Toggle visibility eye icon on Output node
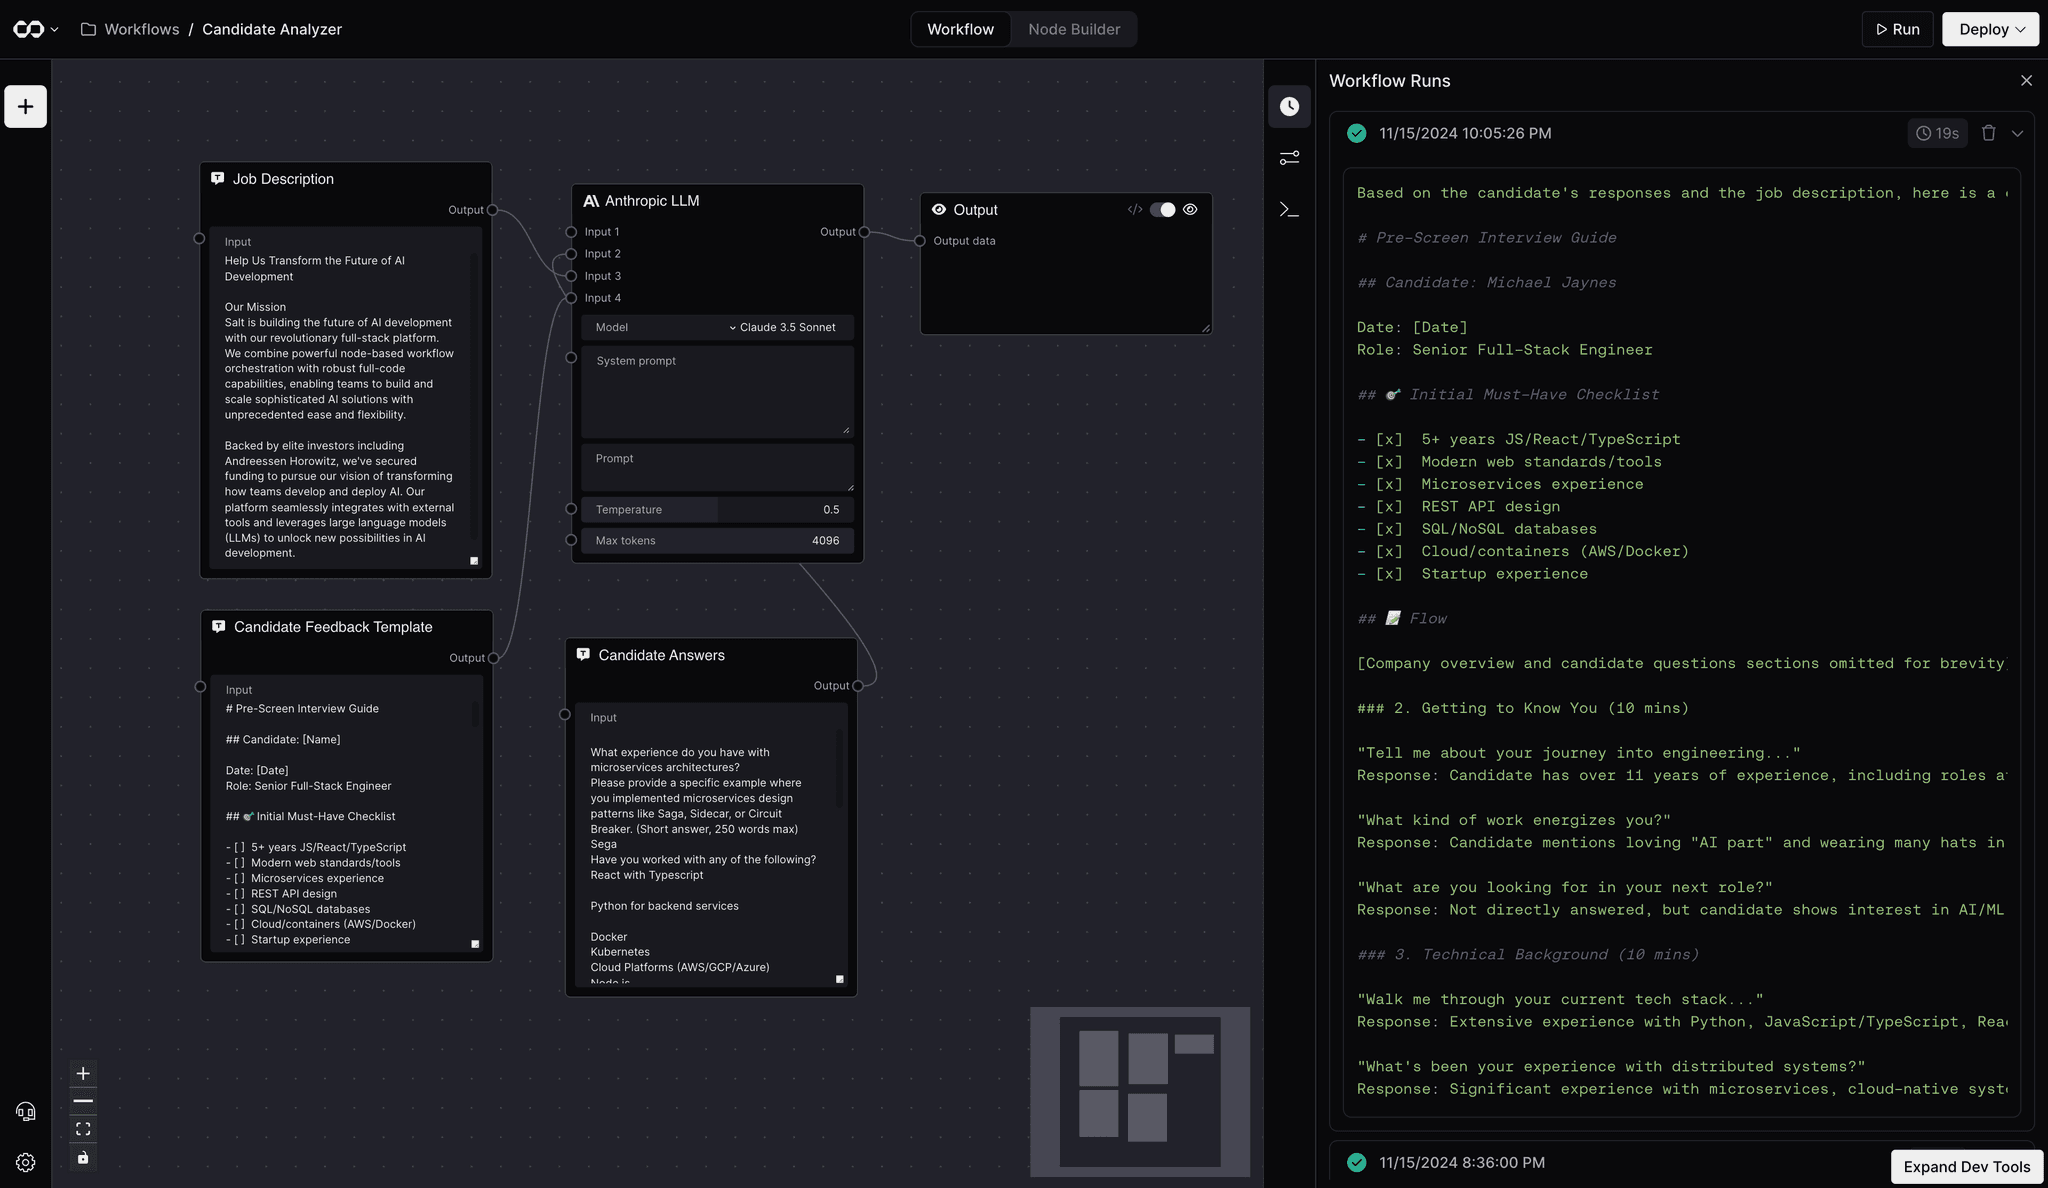The image size is (2048, 1188). [x=1190, y=209]
